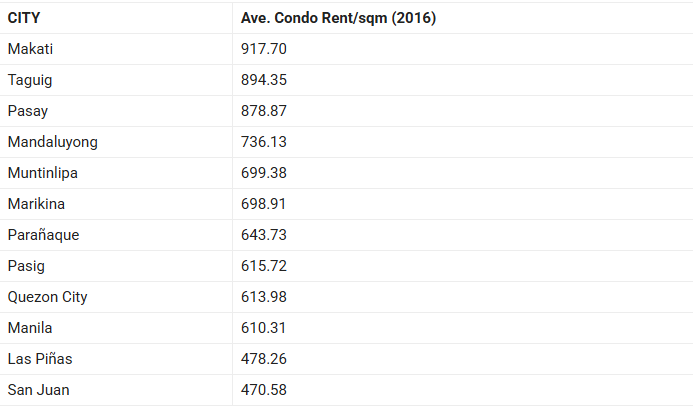The height and width of the screenshot is (406, 693).
Task: Select the 470.58 rent value
Action: 264,390
